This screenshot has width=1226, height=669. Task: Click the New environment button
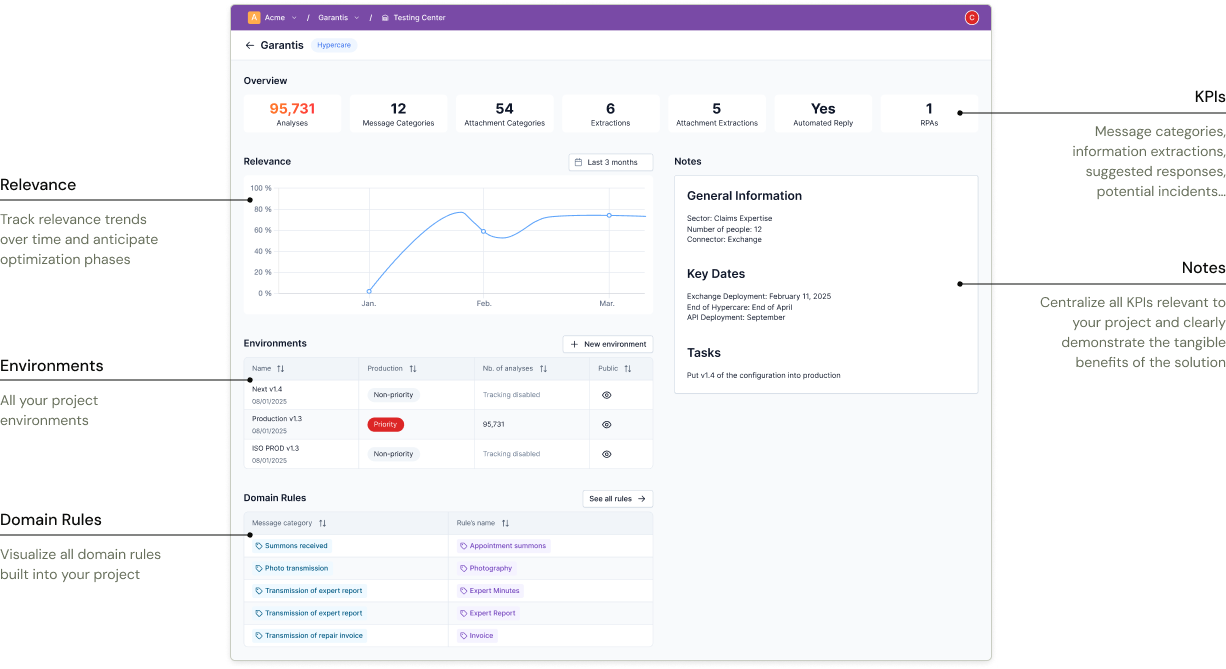(608, 344)
